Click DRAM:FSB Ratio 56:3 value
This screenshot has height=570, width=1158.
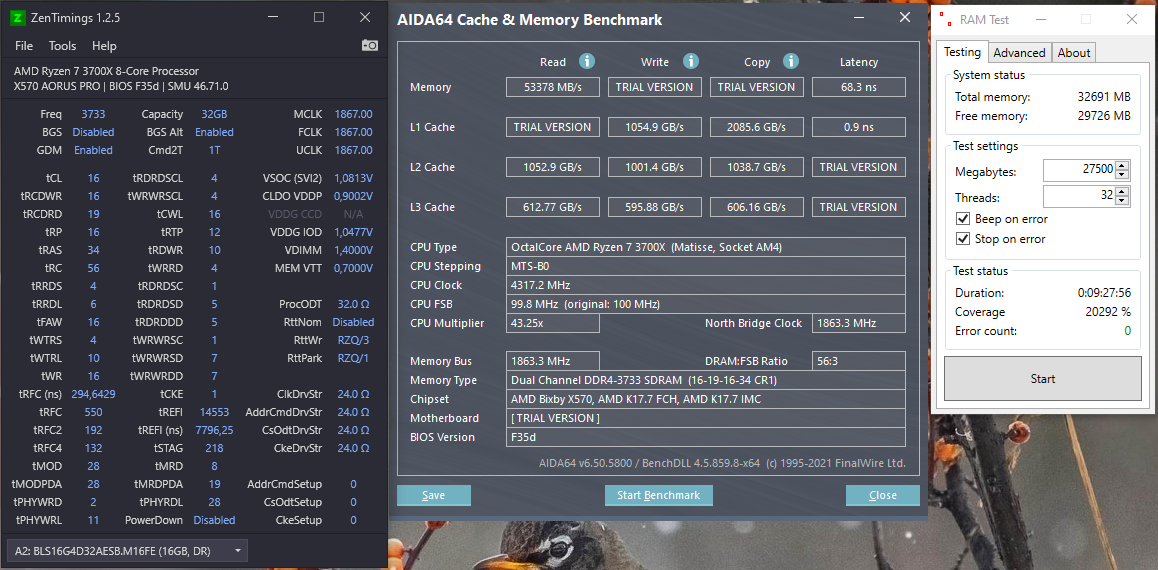point(858,361)
